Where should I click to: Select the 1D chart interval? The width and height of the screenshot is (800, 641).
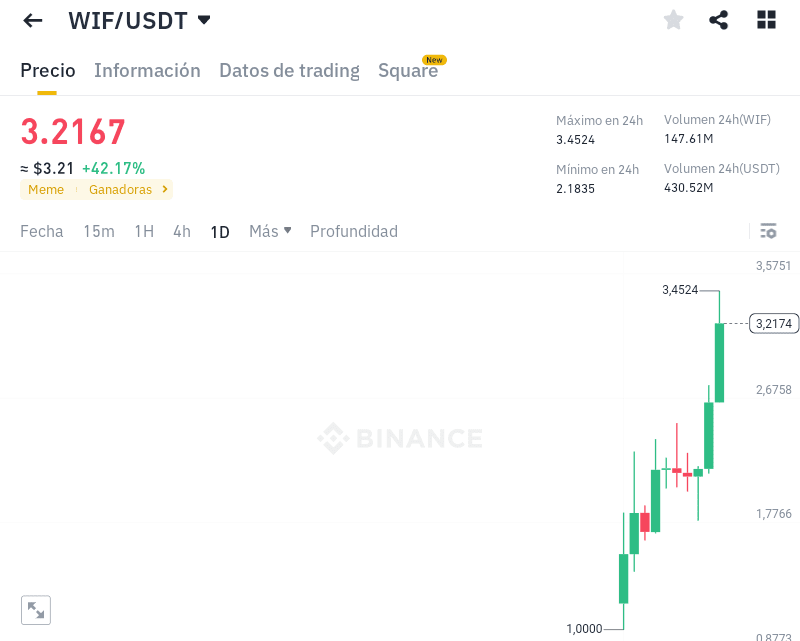coord(220,232)
